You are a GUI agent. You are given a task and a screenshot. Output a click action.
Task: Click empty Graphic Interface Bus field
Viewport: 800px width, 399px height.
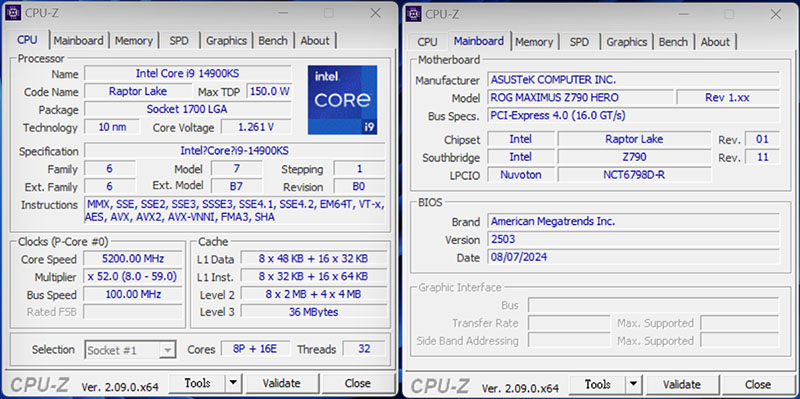coord(654,305)
